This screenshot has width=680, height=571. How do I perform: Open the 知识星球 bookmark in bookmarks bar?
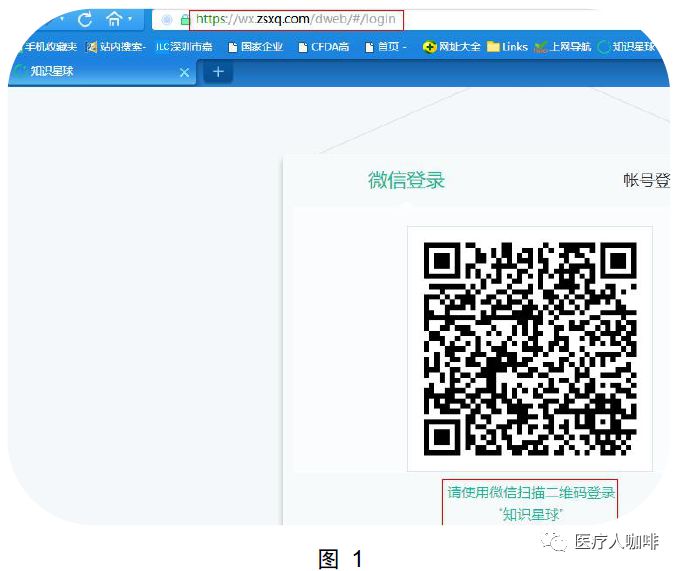coord(628,47)
